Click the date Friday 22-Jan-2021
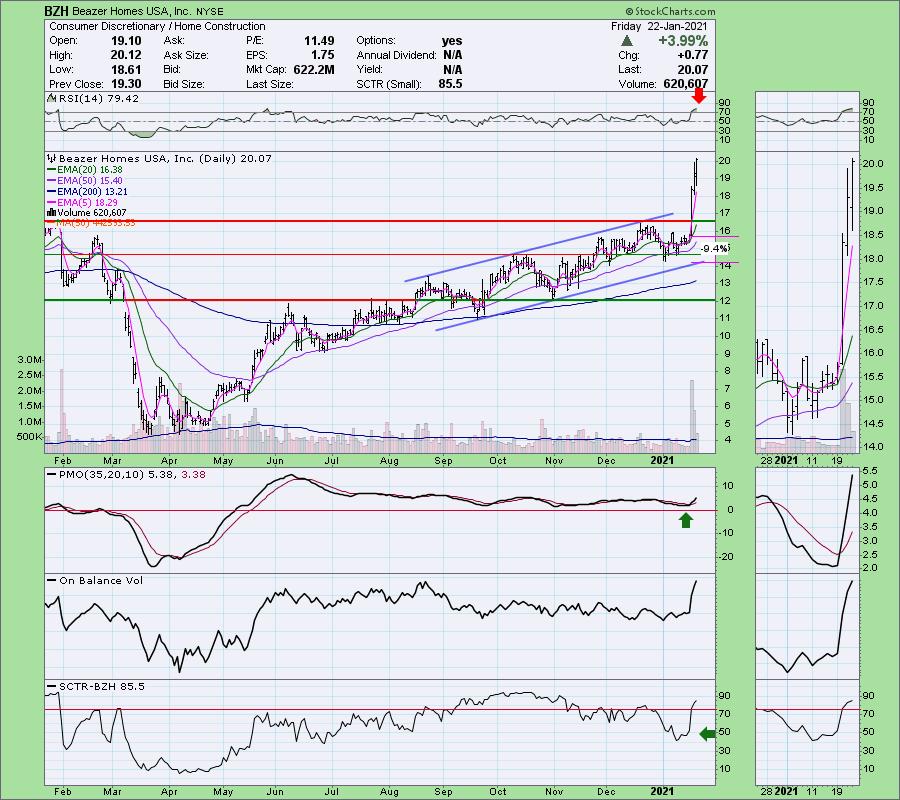Screen dimensions: 900x800 pos(659,26)
